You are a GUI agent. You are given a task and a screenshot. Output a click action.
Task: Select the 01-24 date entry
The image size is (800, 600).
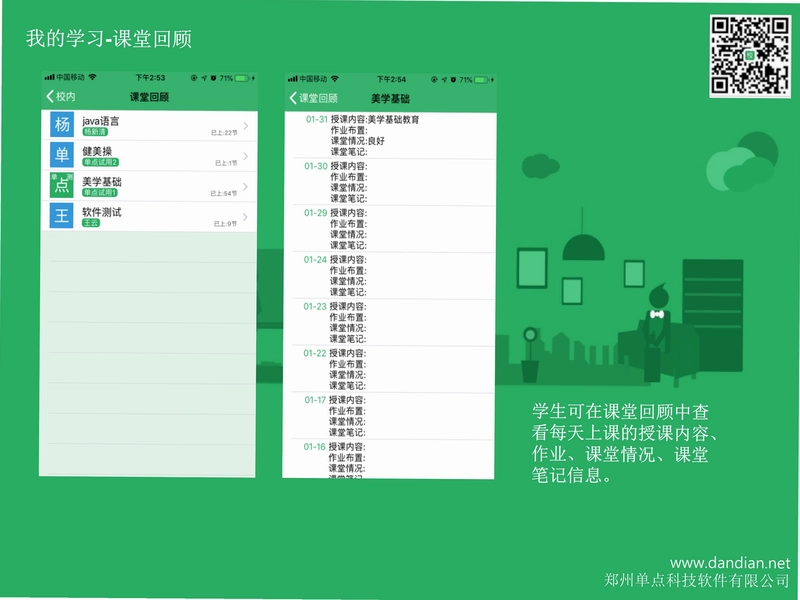(315, 260)
